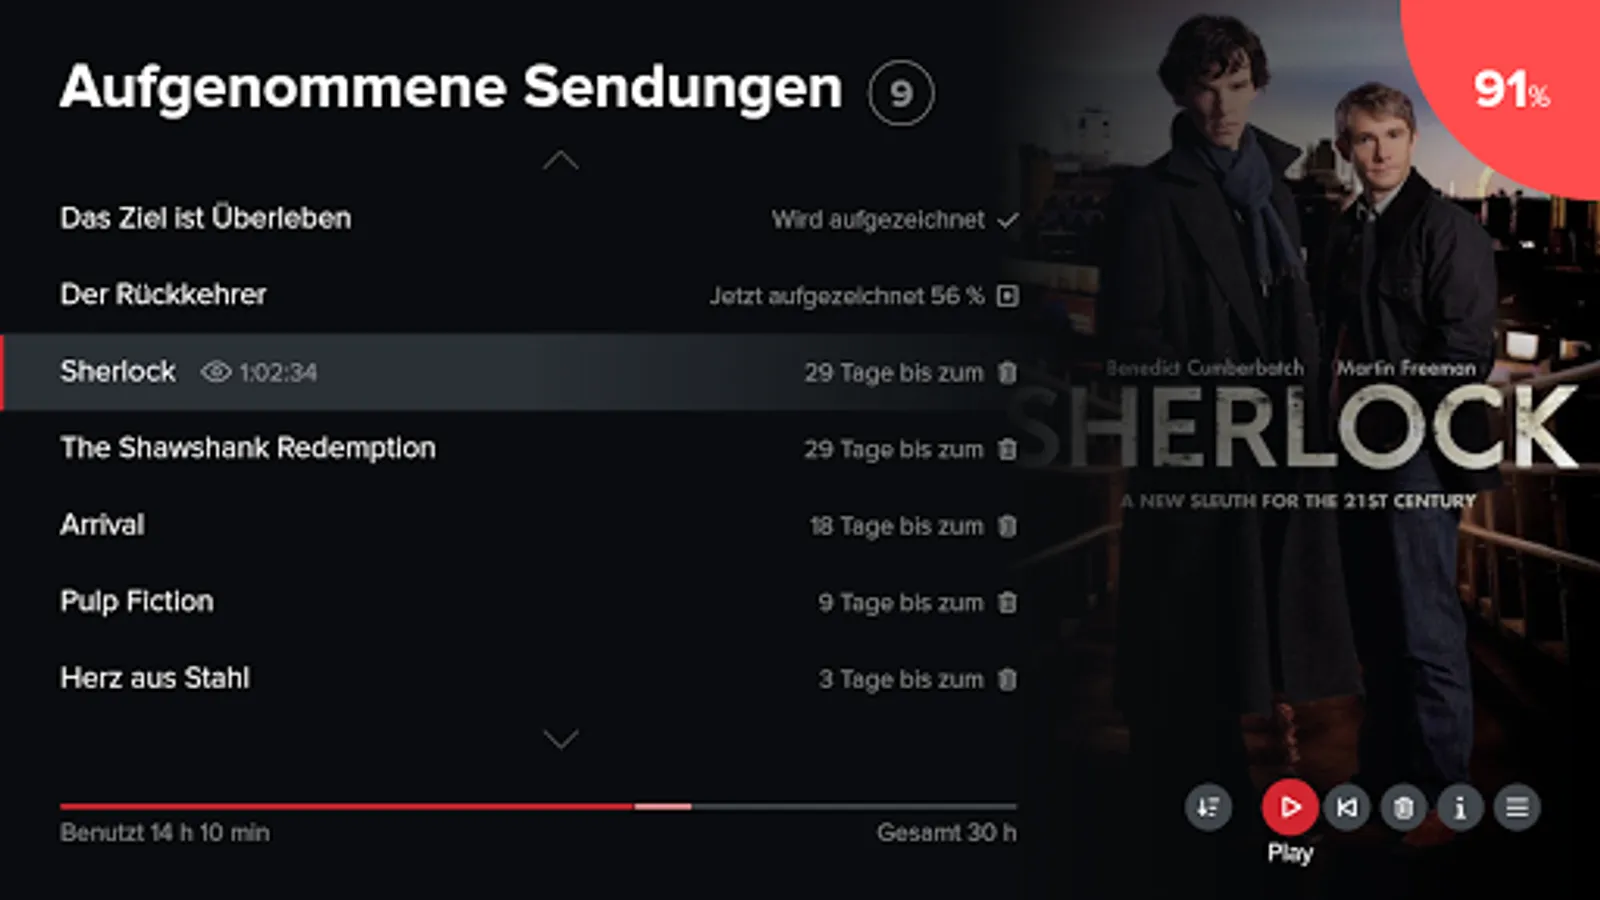Click the red Play button
The height and width of the screenshot is (900, 1600).
1289,807
